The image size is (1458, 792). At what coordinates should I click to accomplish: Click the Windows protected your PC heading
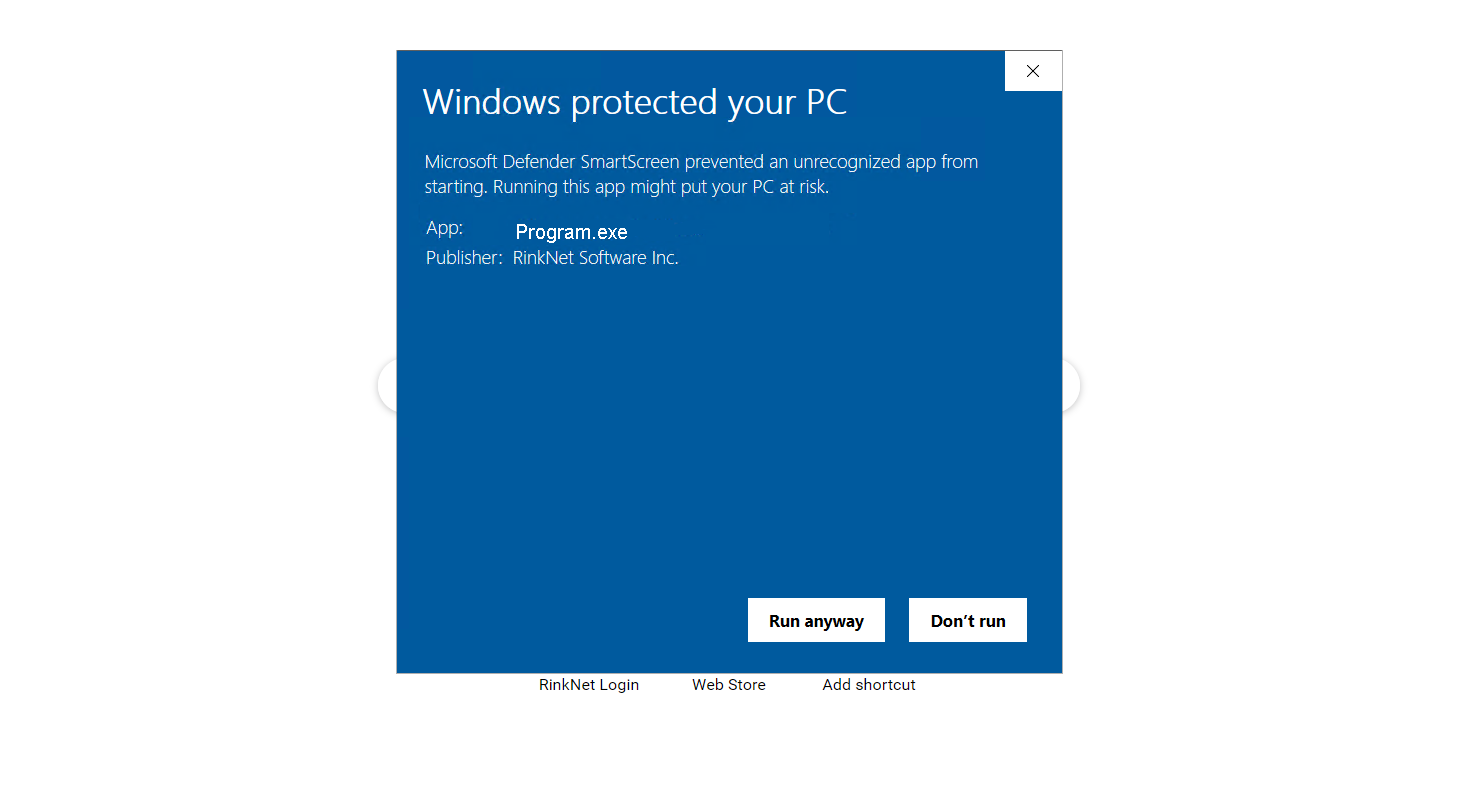[635, 102]
